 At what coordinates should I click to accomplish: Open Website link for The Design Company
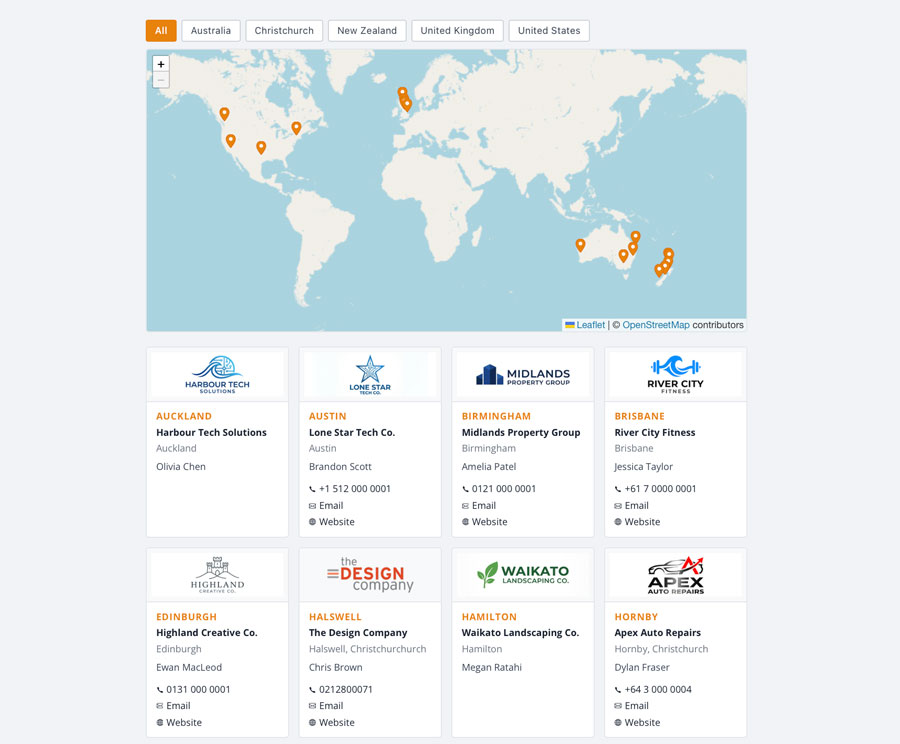[336, 722]
